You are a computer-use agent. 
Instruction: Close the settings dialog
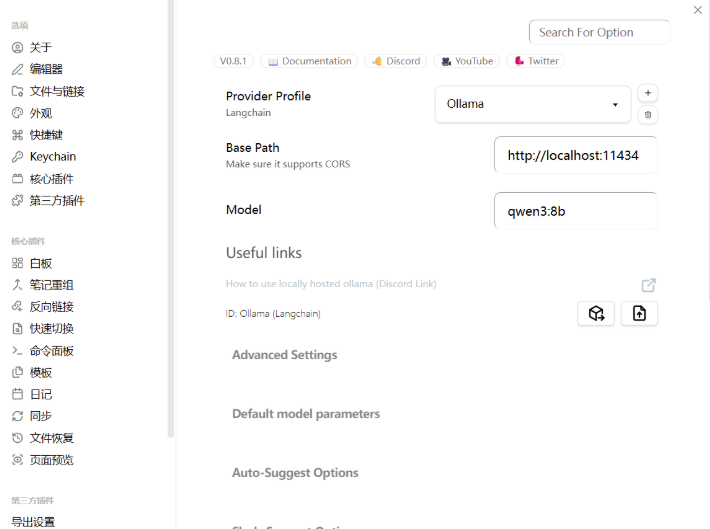[x=698, y=10]
